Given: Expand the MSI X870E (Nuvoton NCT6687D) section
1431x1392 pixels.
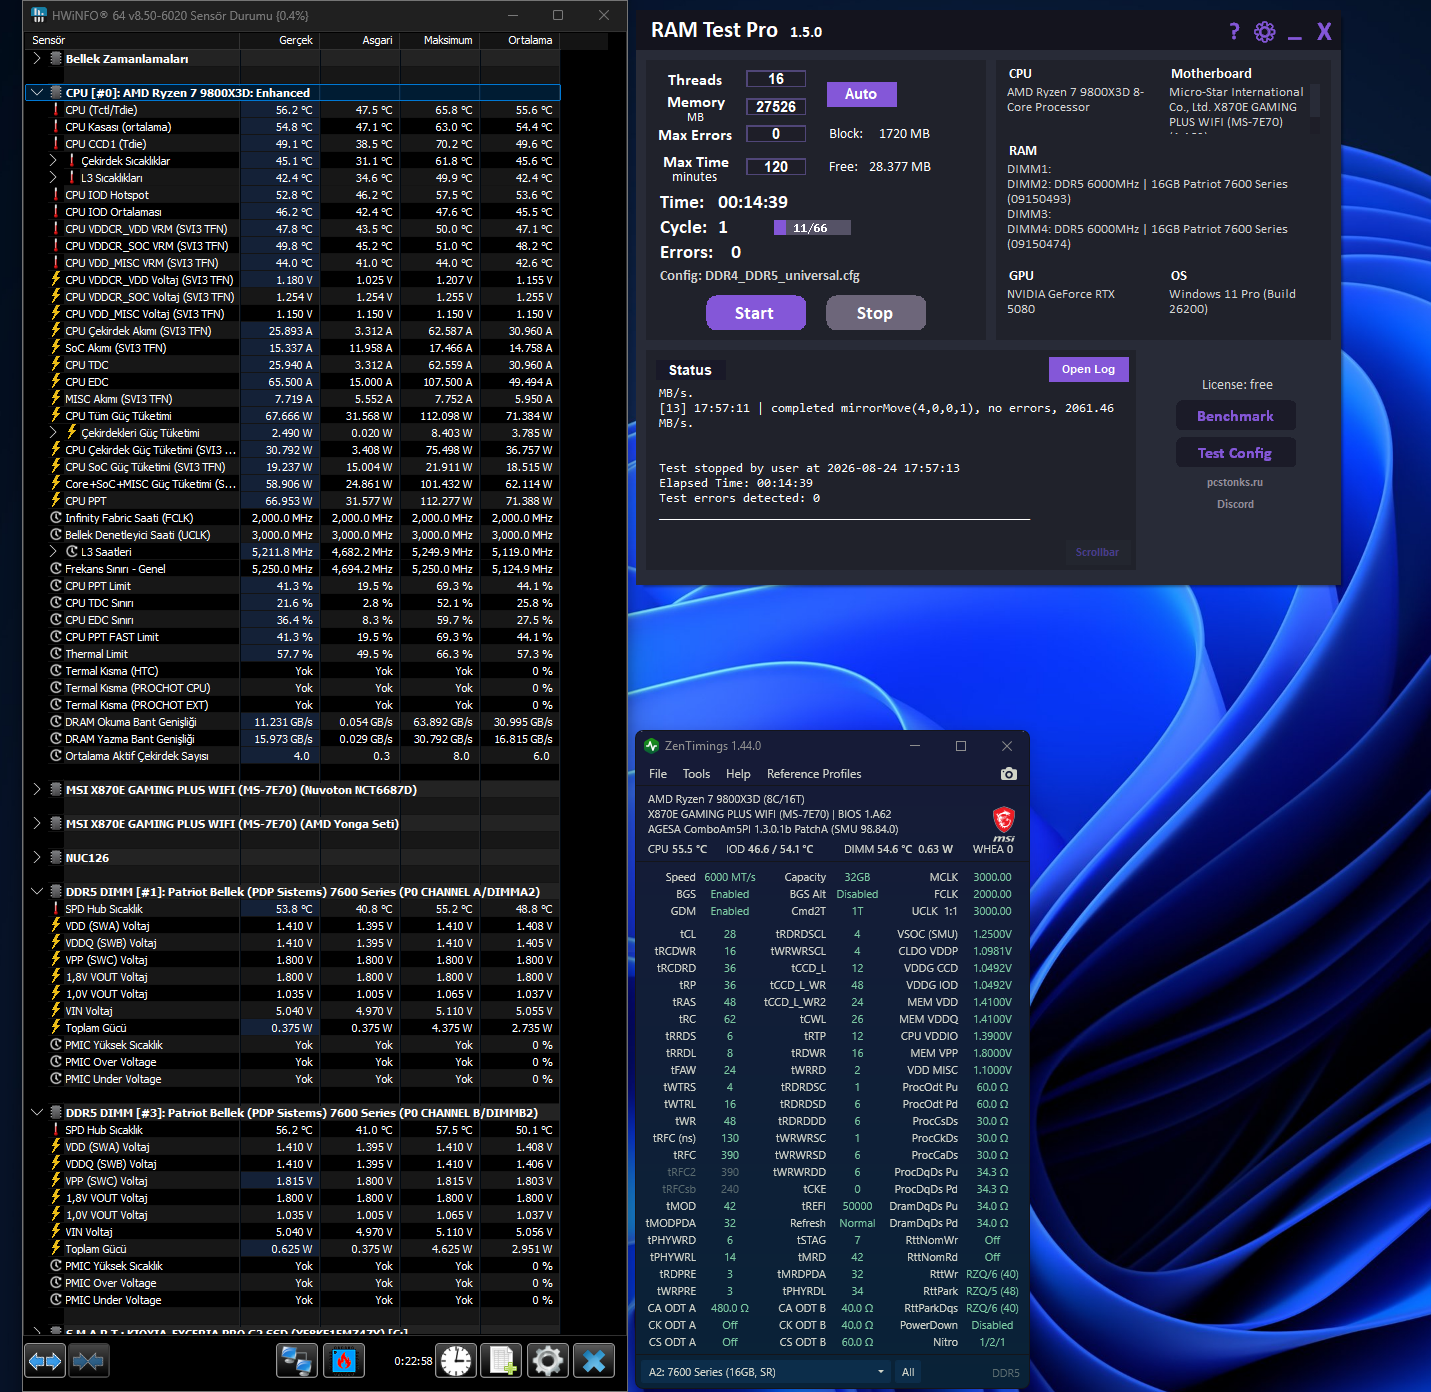Looking at the screenshot, I should 37,790.
